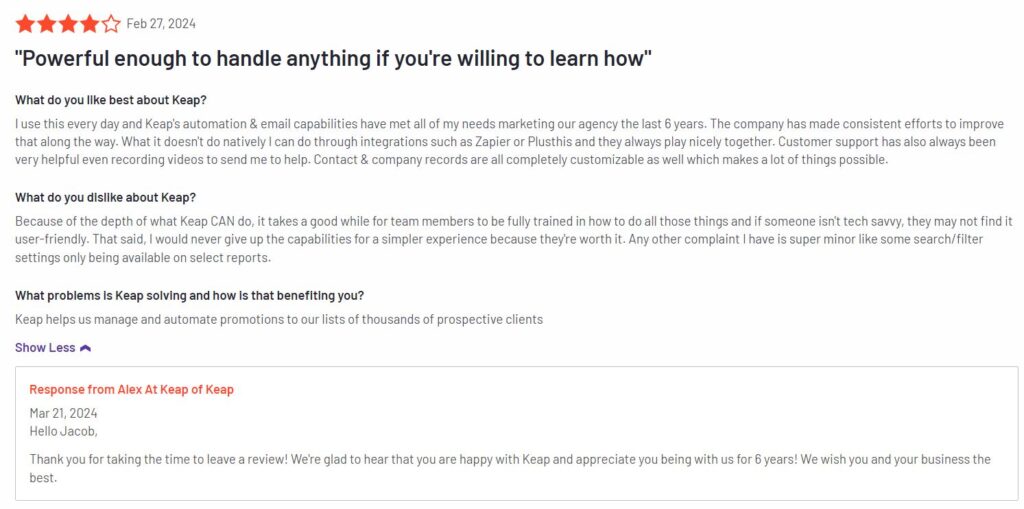Click the Show Less link text

tap(45, 348)
